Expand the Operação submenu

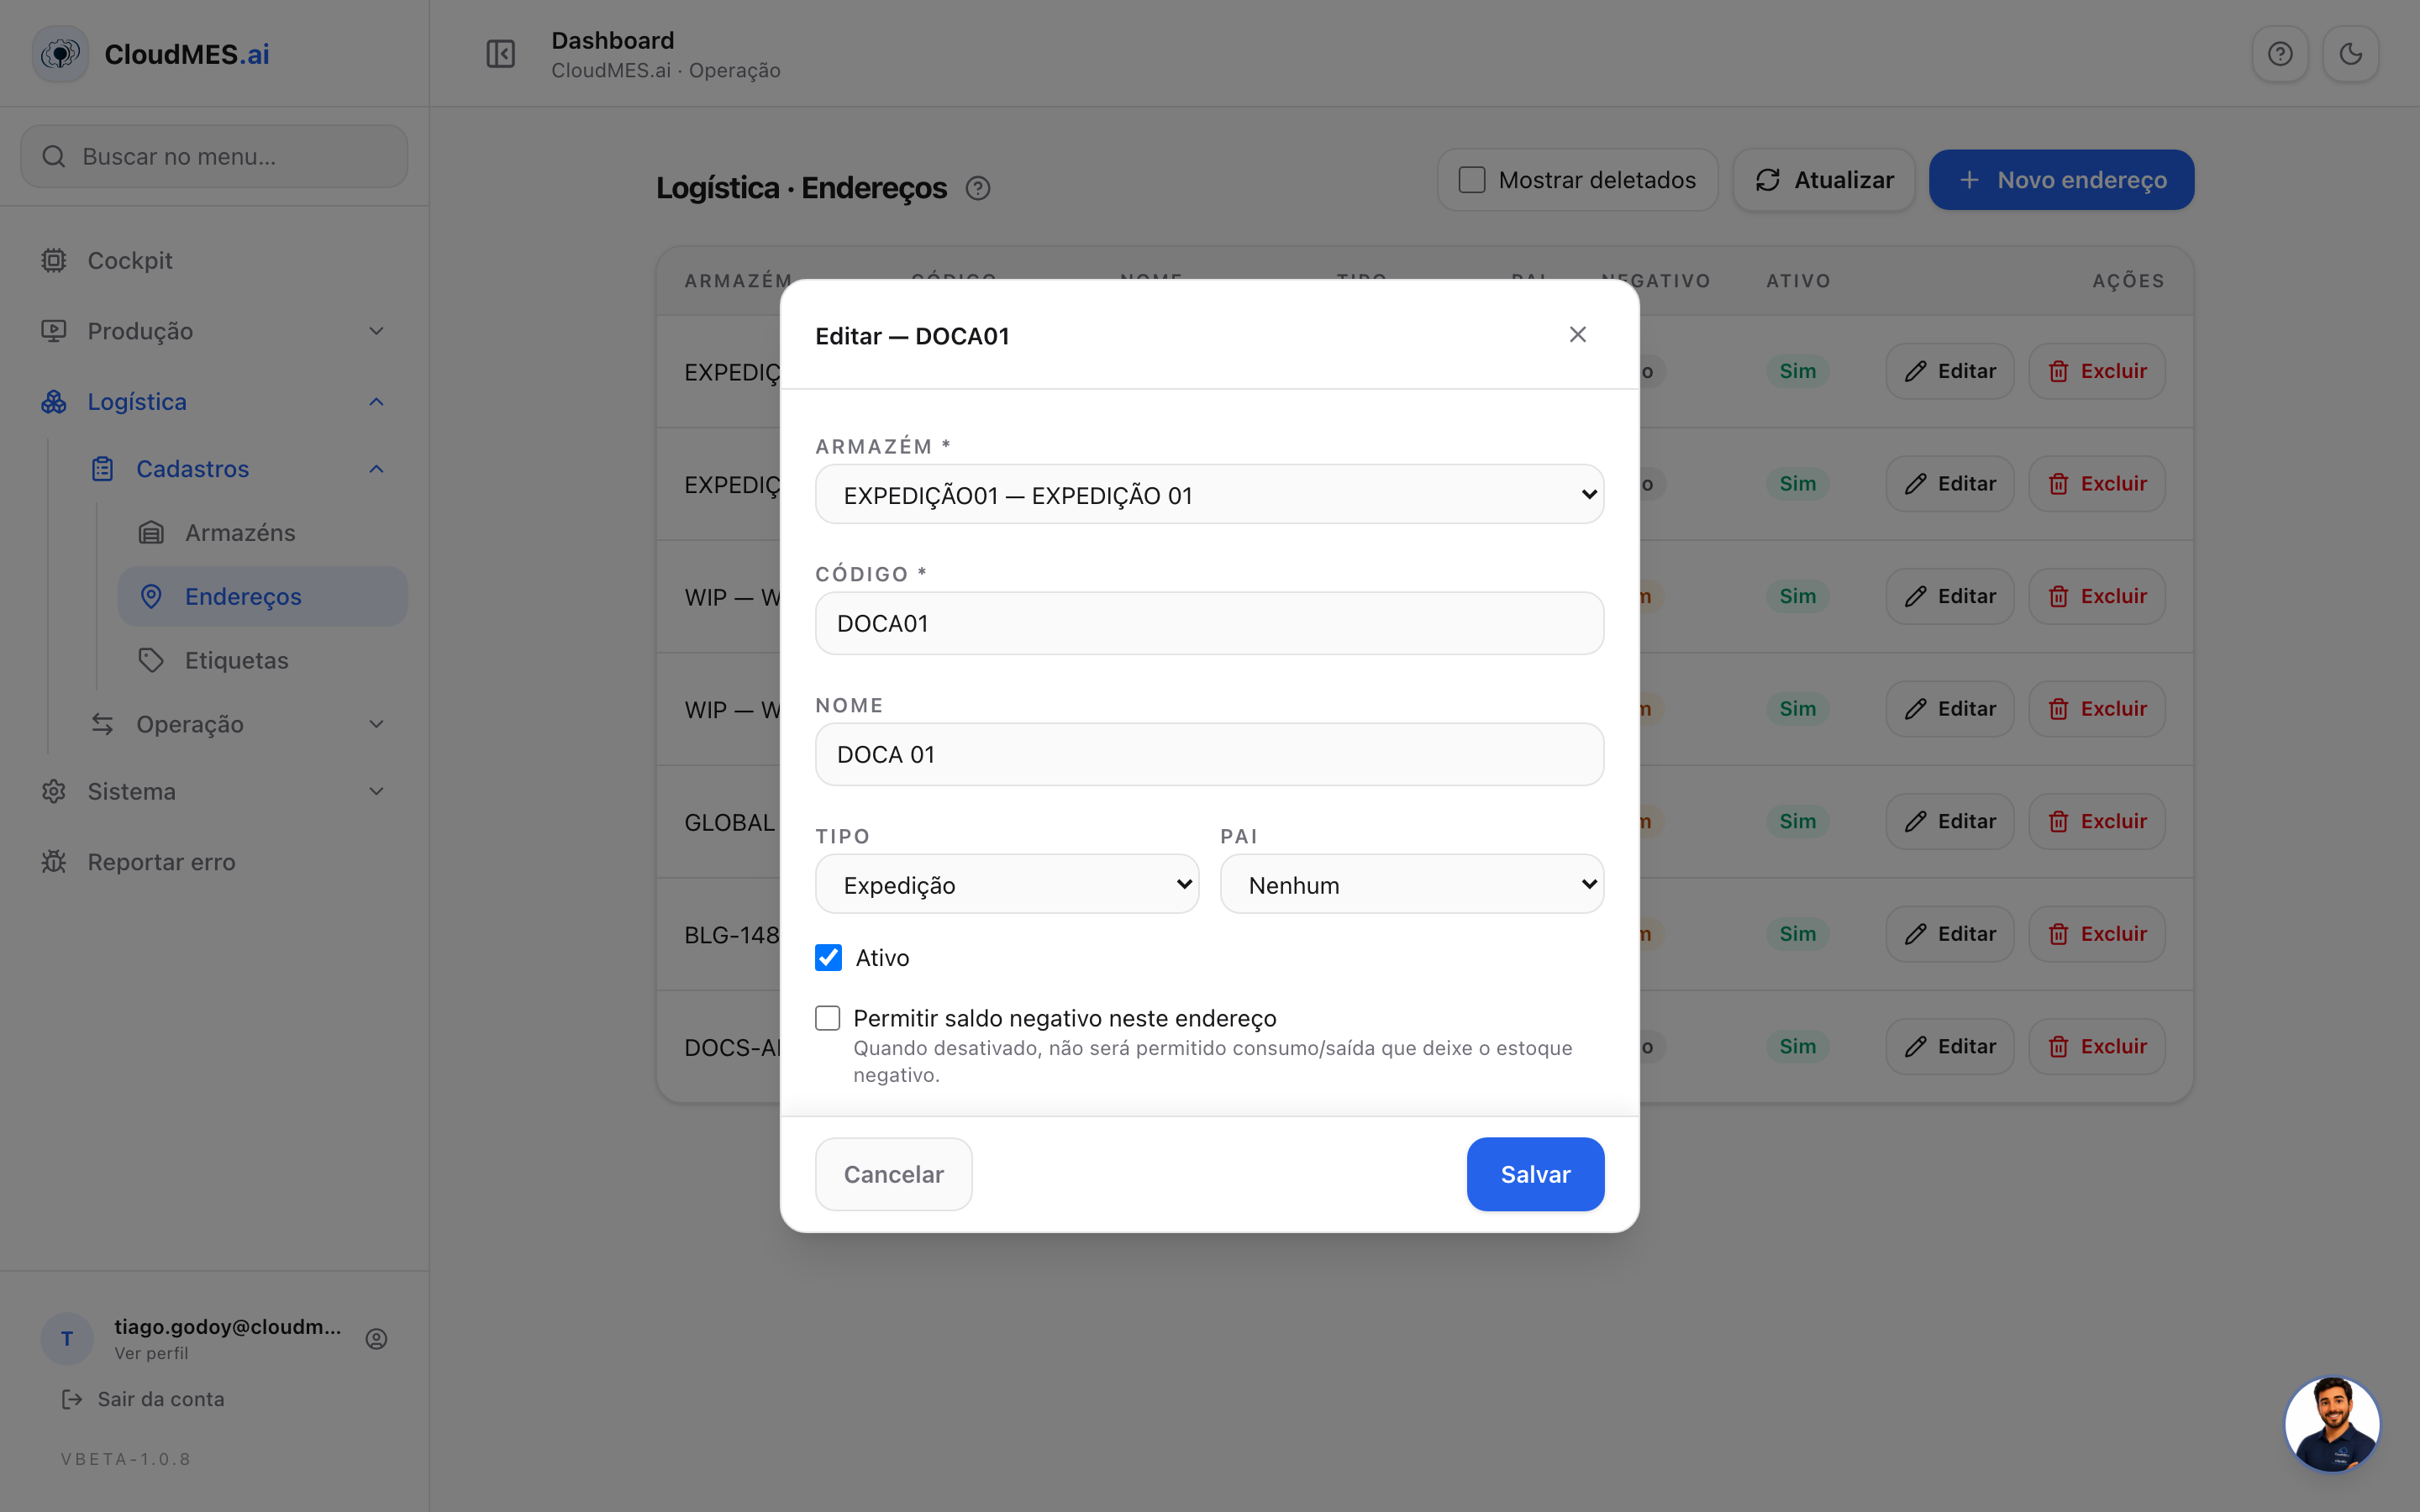tap(238, 724)
